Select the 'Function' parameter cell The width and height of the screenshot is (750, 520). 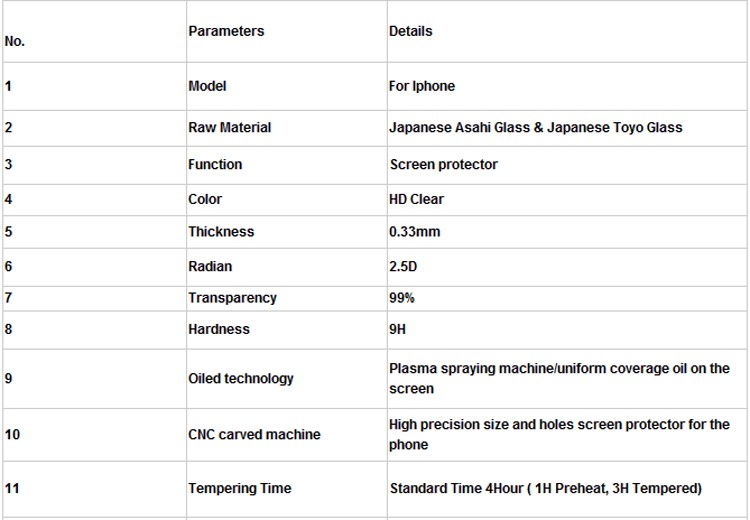[x=215, y=164]
